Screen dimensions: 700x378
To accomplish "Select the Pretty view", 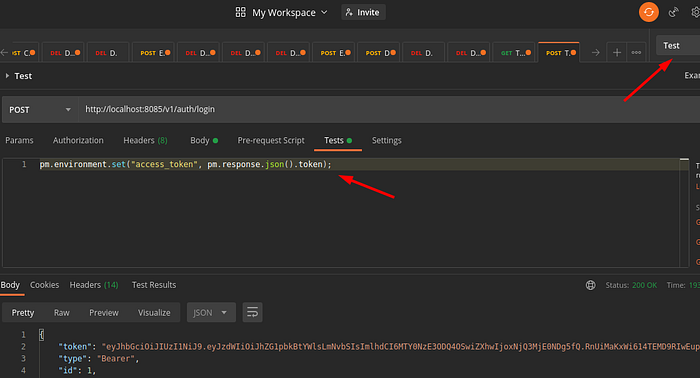I will pyautogui.click(x=23, y=312).
